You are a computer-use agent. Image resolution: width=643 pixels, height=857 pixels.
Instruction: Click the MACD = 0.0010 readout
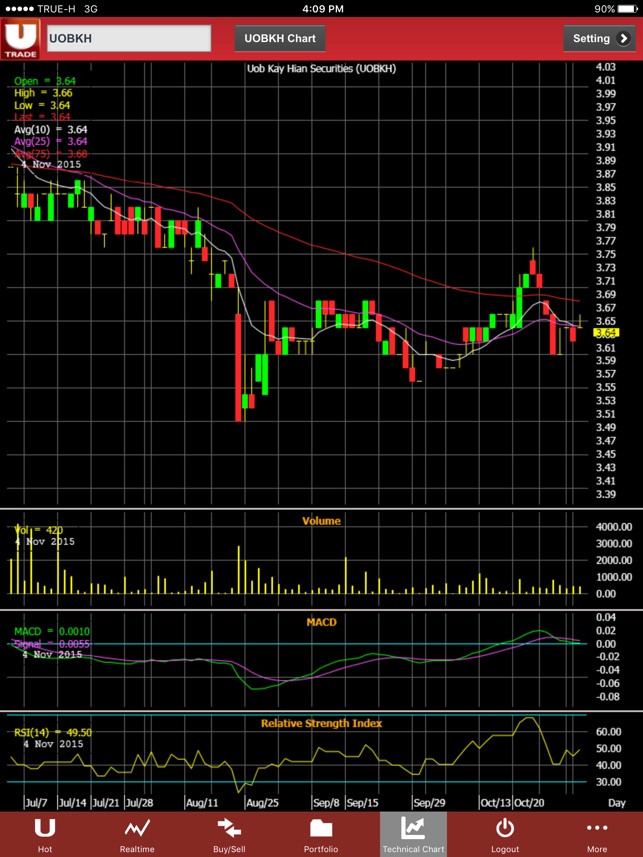(52, 632)
